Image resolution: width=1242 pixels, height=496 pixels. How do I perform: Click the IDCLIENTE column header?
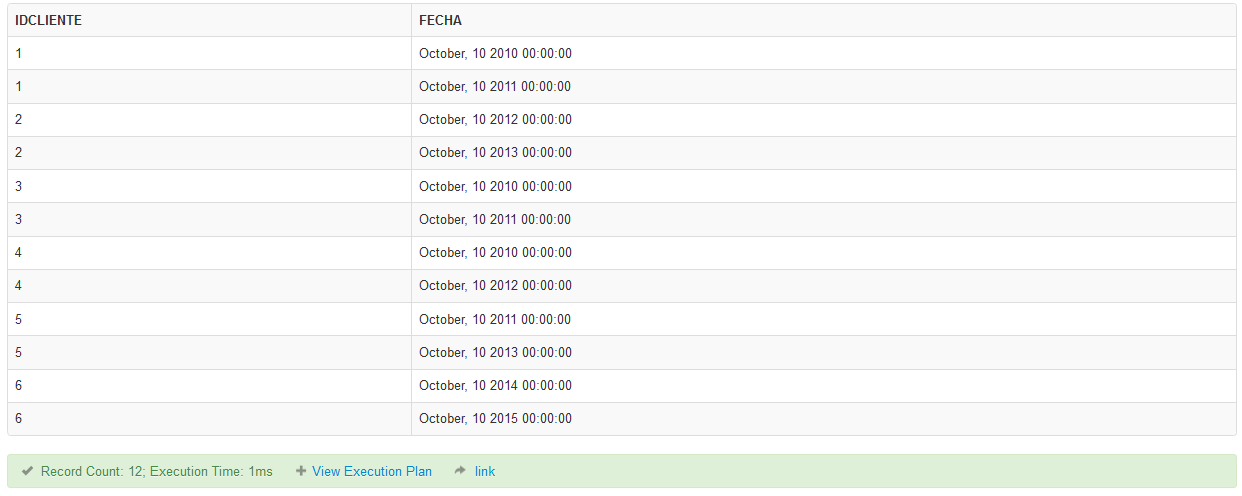(49, 20)
